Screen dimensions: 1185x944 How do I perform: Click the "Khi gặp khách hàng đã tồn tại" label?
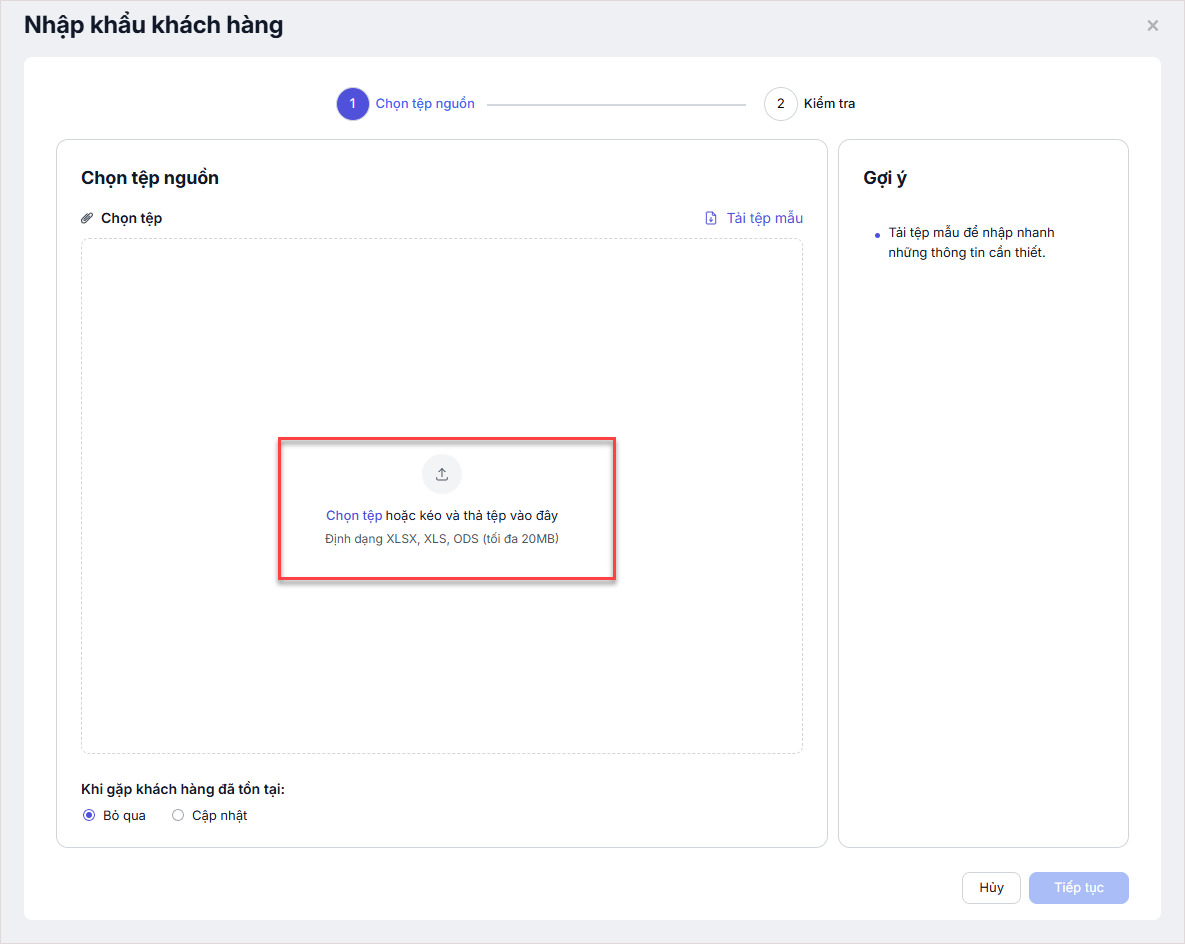[x=183, y=789]
